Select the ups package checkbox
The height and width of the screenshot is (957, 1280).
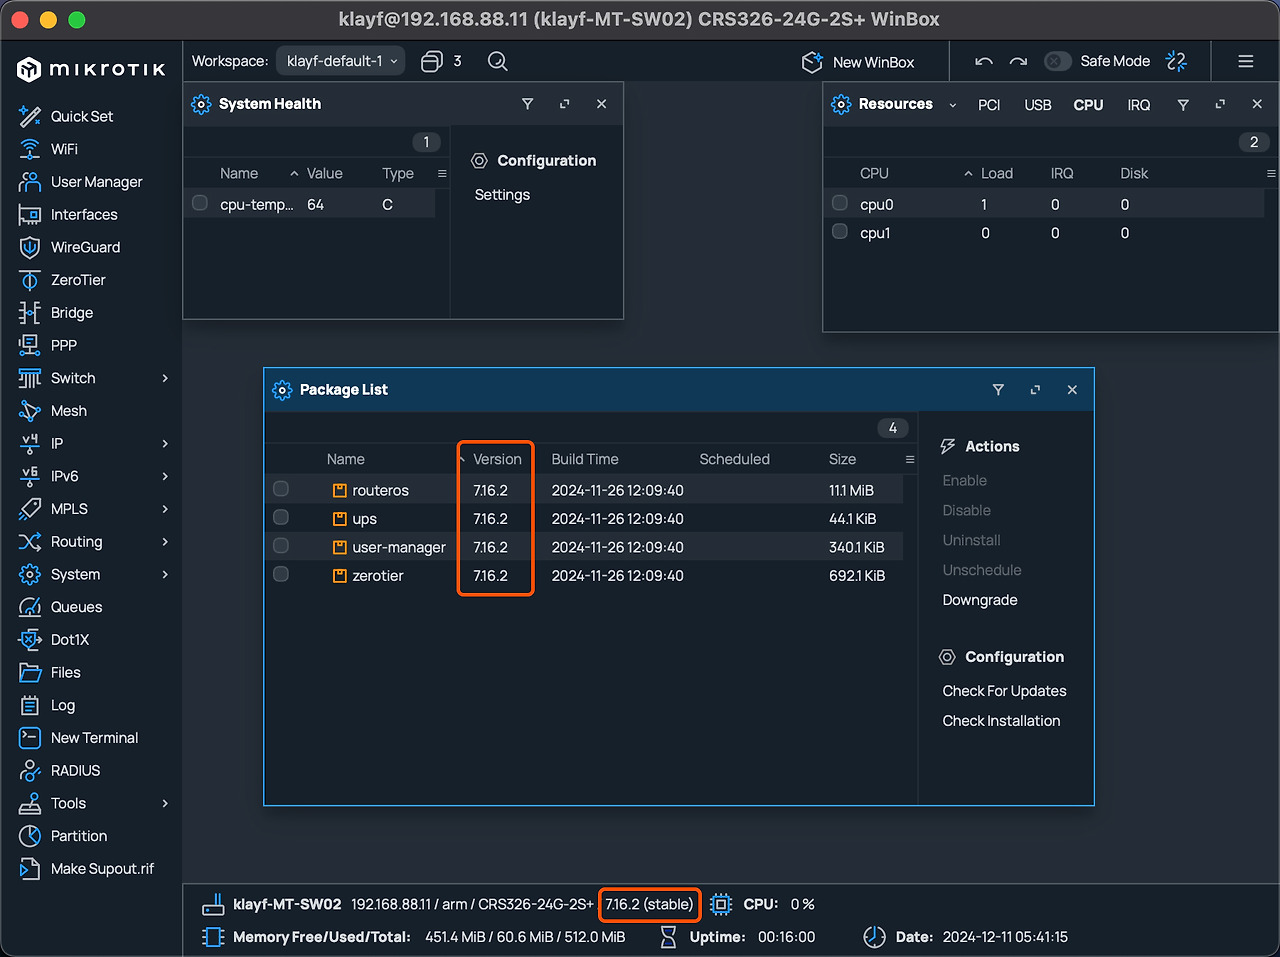coord(281,517)
